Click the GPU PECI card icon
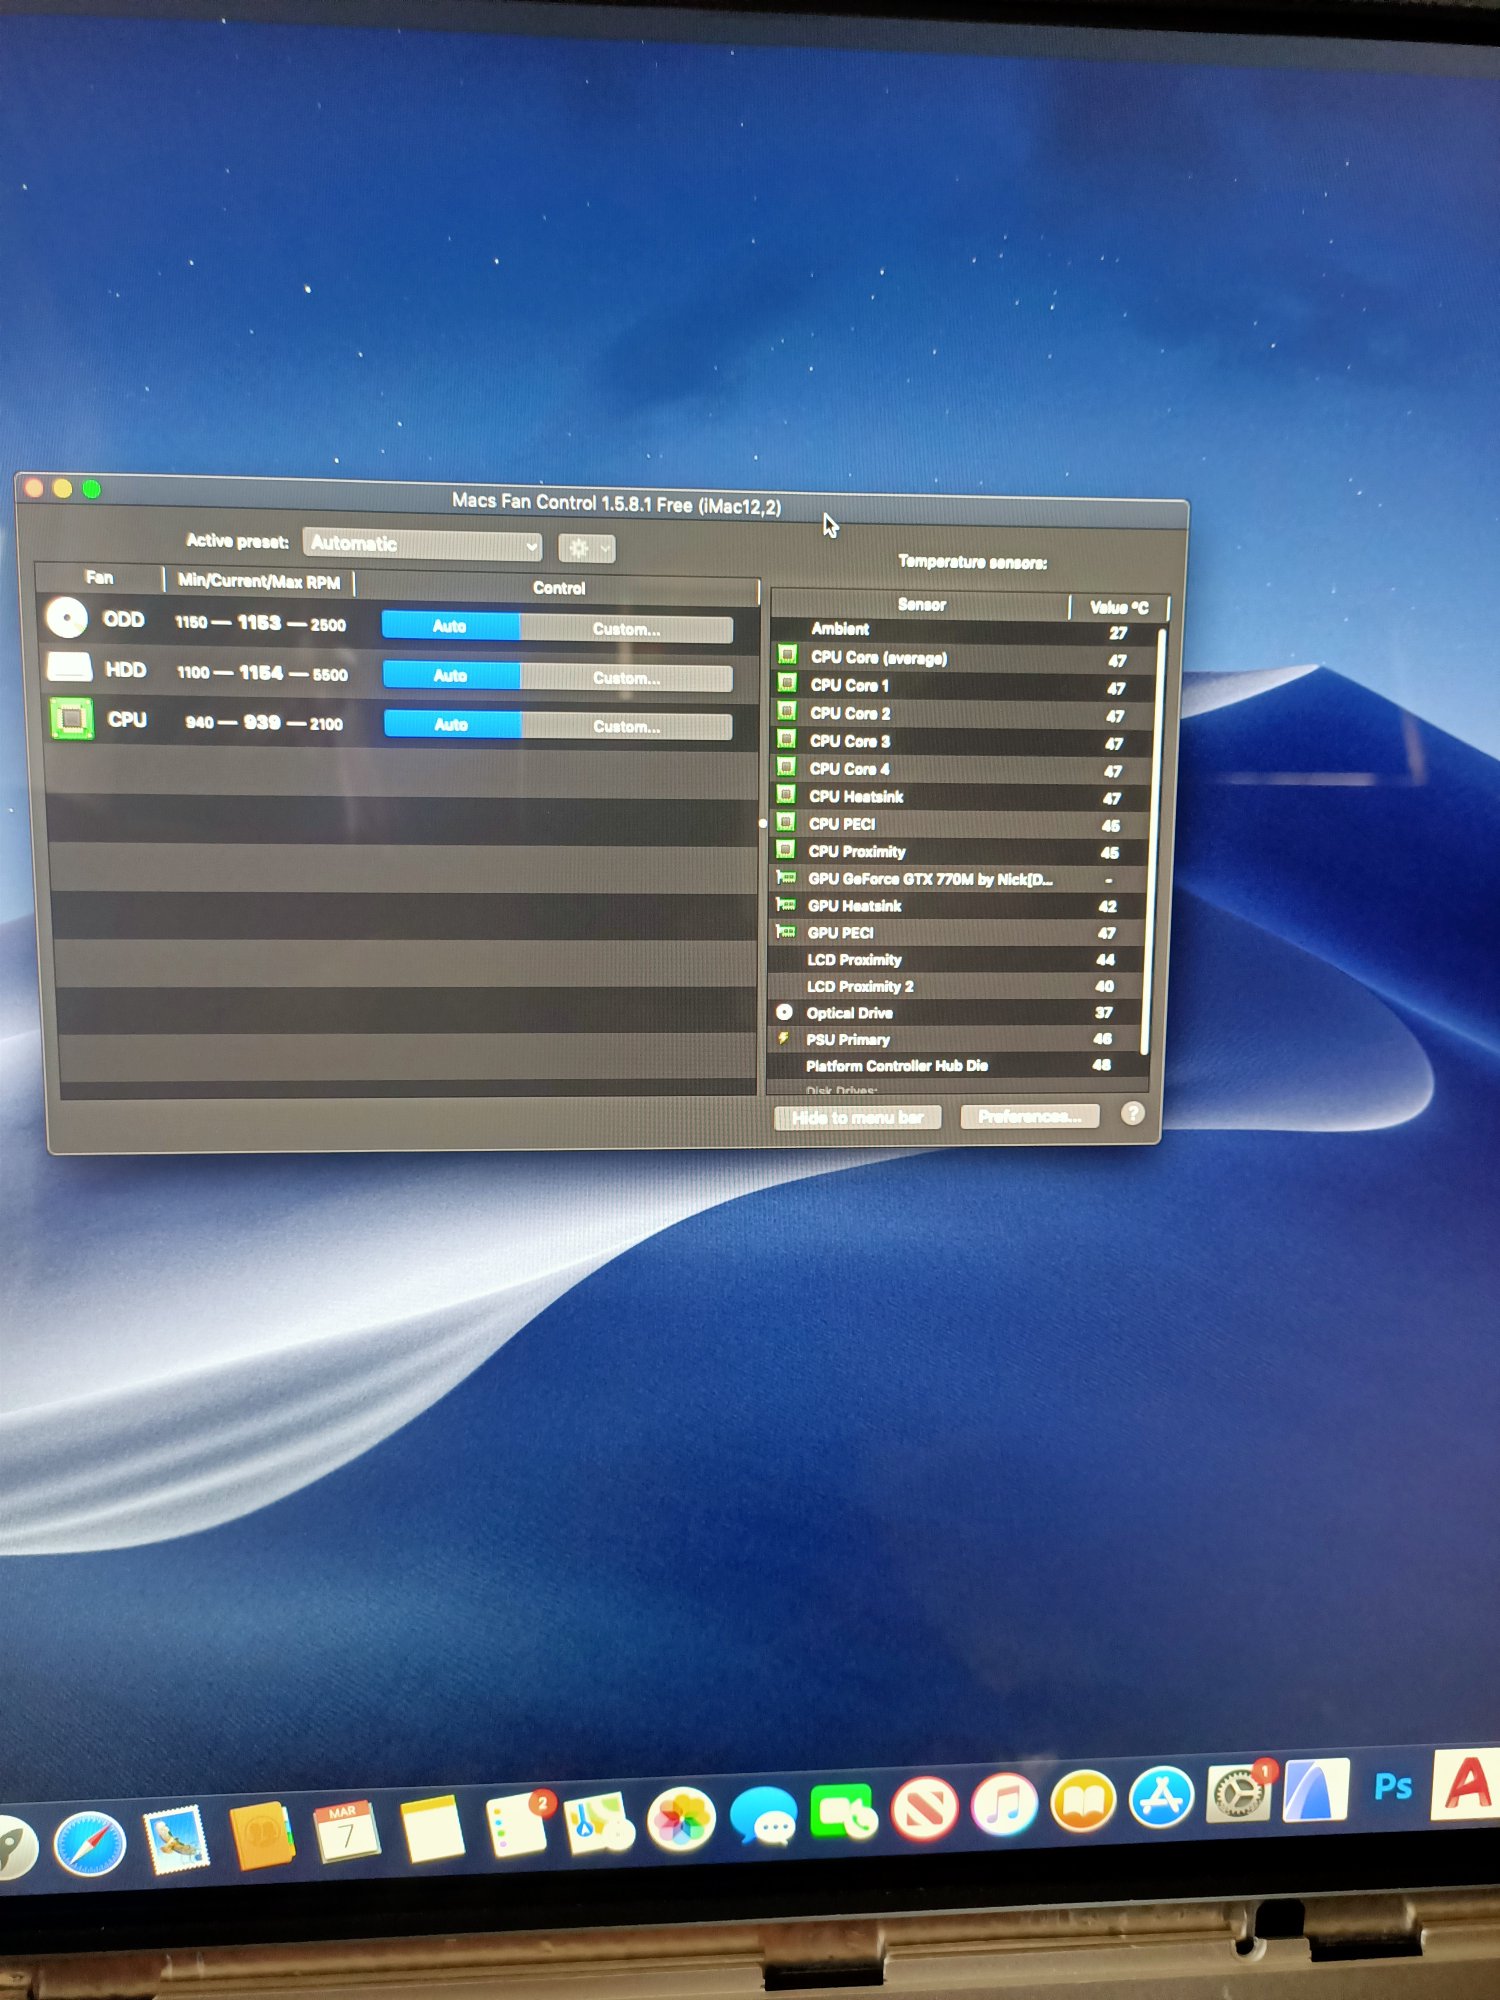 786,932
